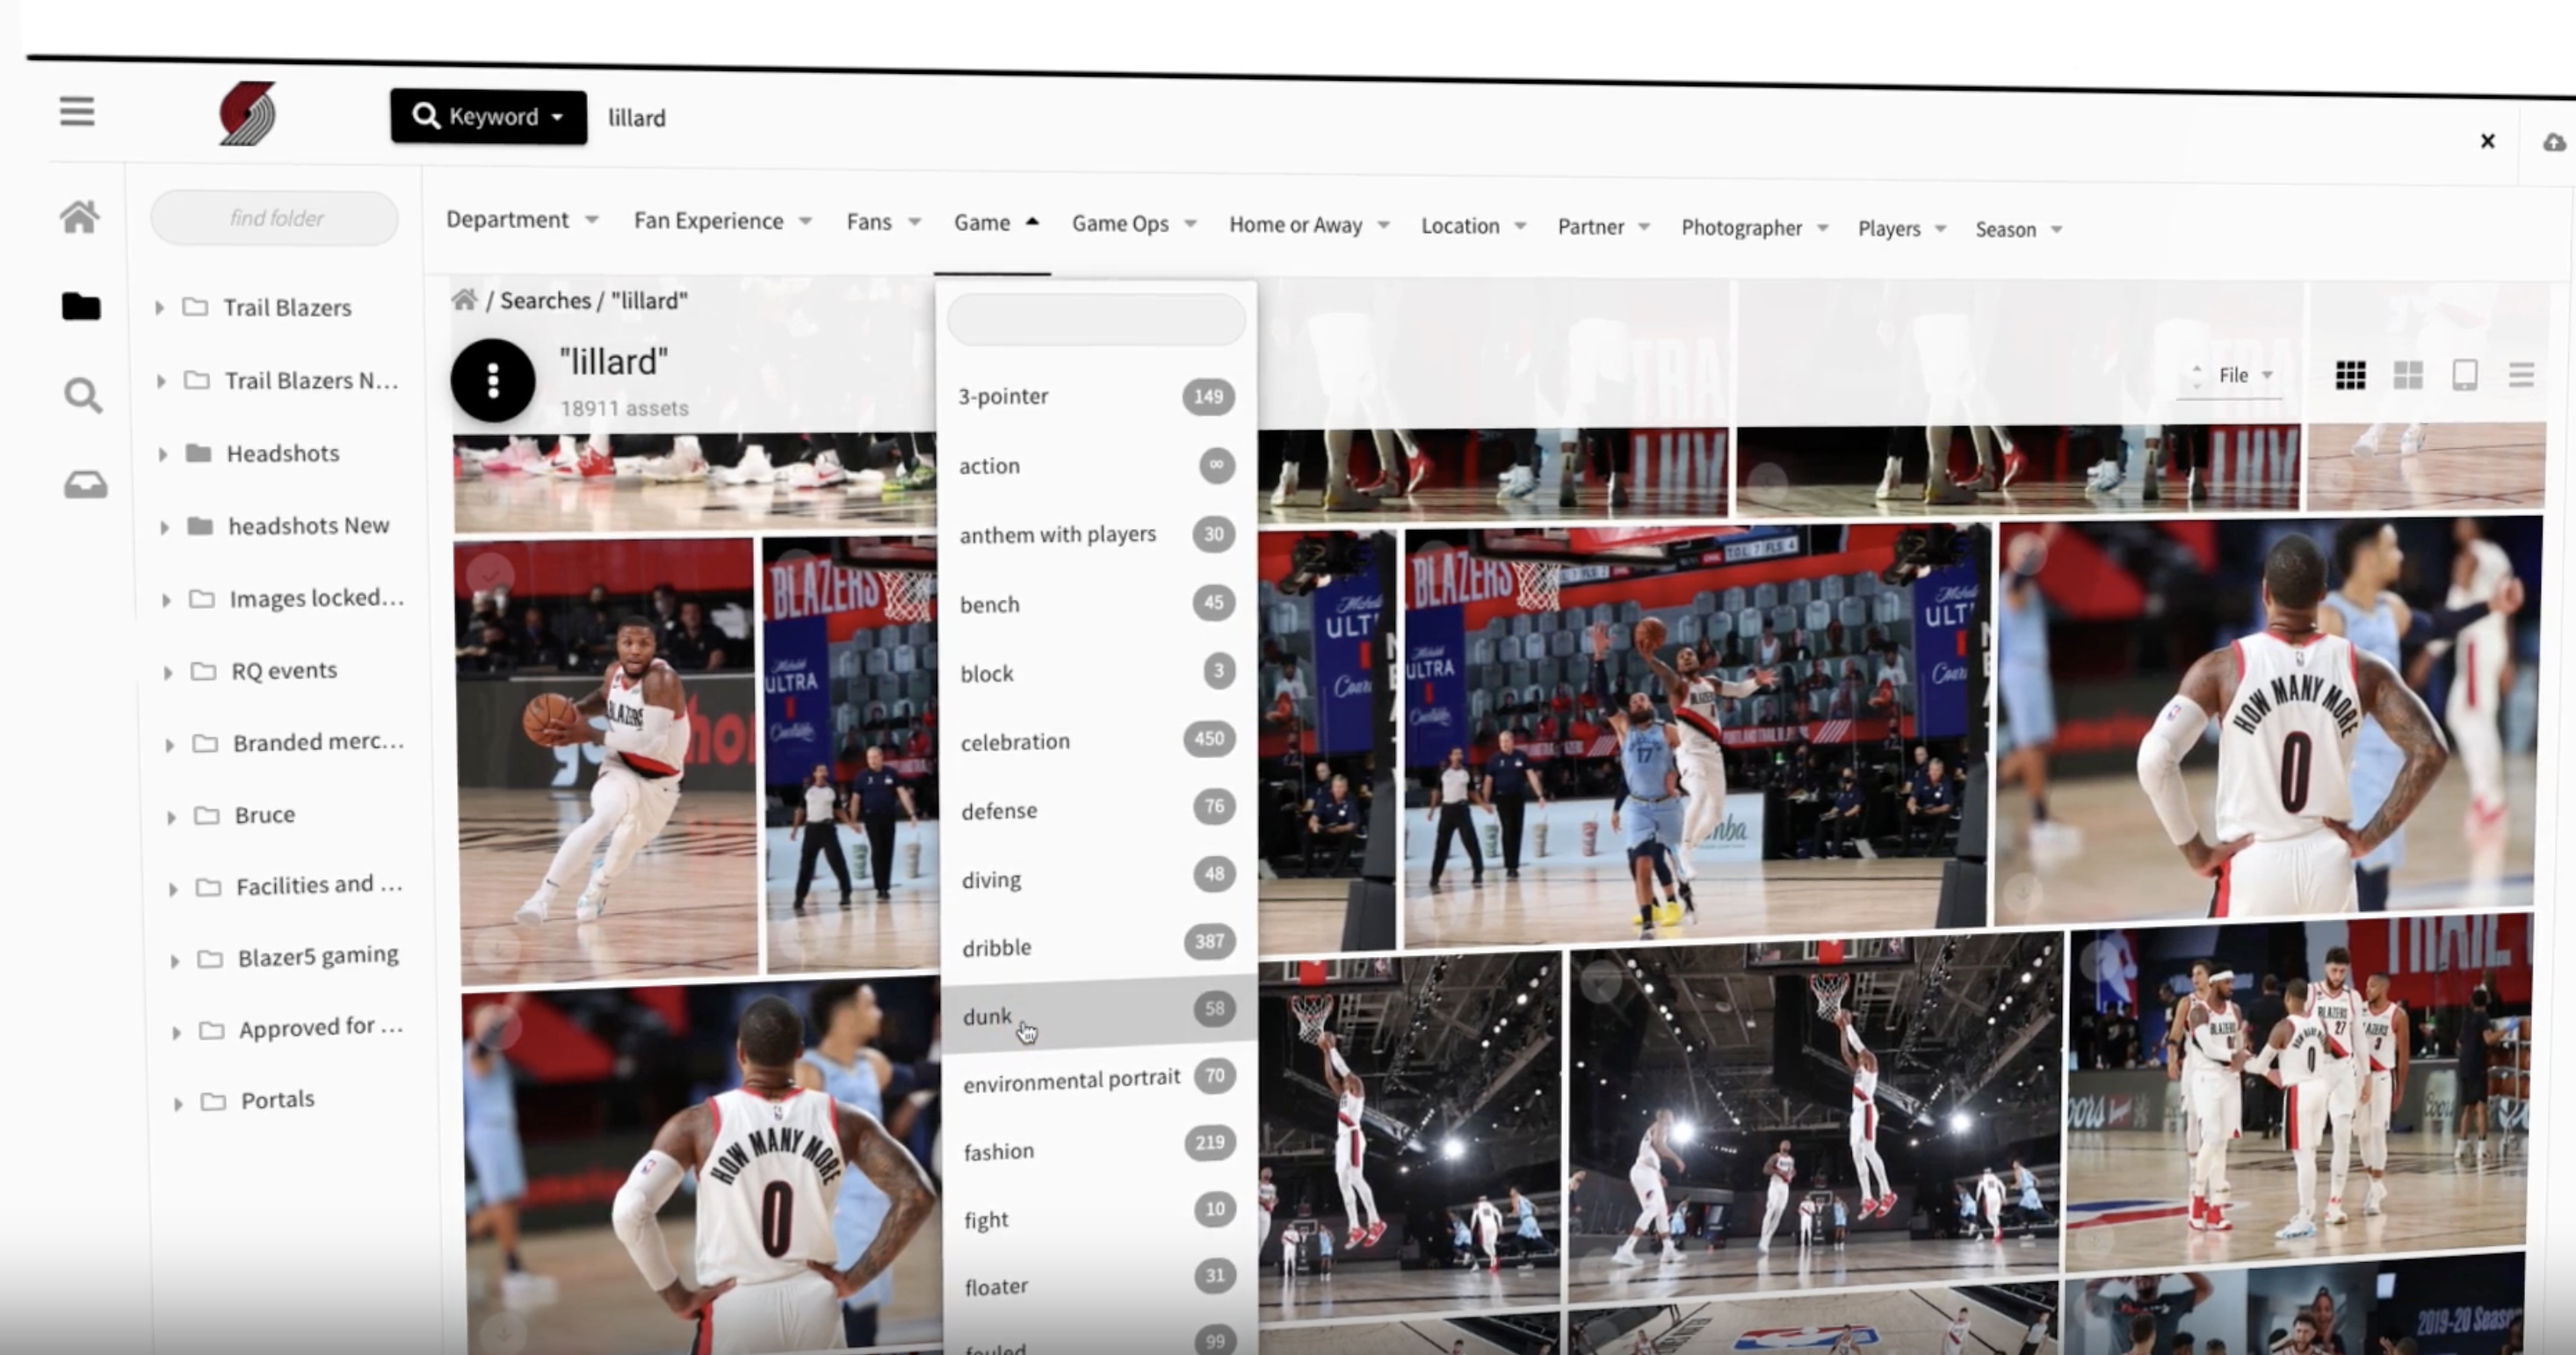Open the Home or Away filter

[1309, 225]
